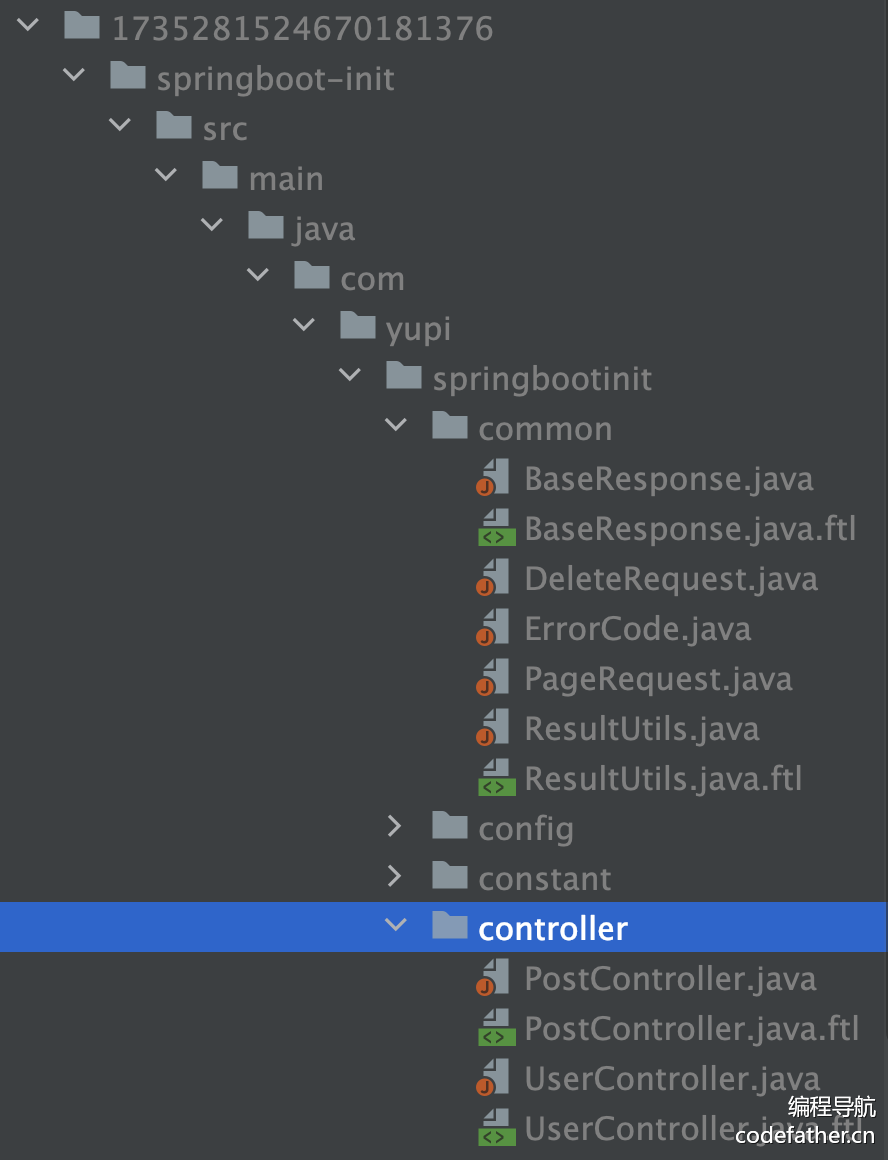
Task: Select the springbootinit package folder
Action: click(x=542, y=379)
